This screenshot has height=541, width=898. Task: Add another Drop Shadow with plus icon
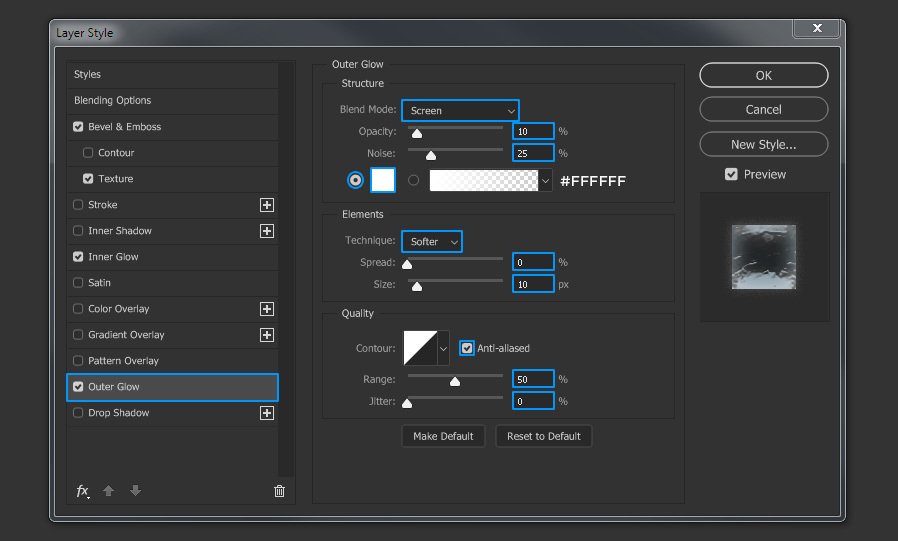267,413
